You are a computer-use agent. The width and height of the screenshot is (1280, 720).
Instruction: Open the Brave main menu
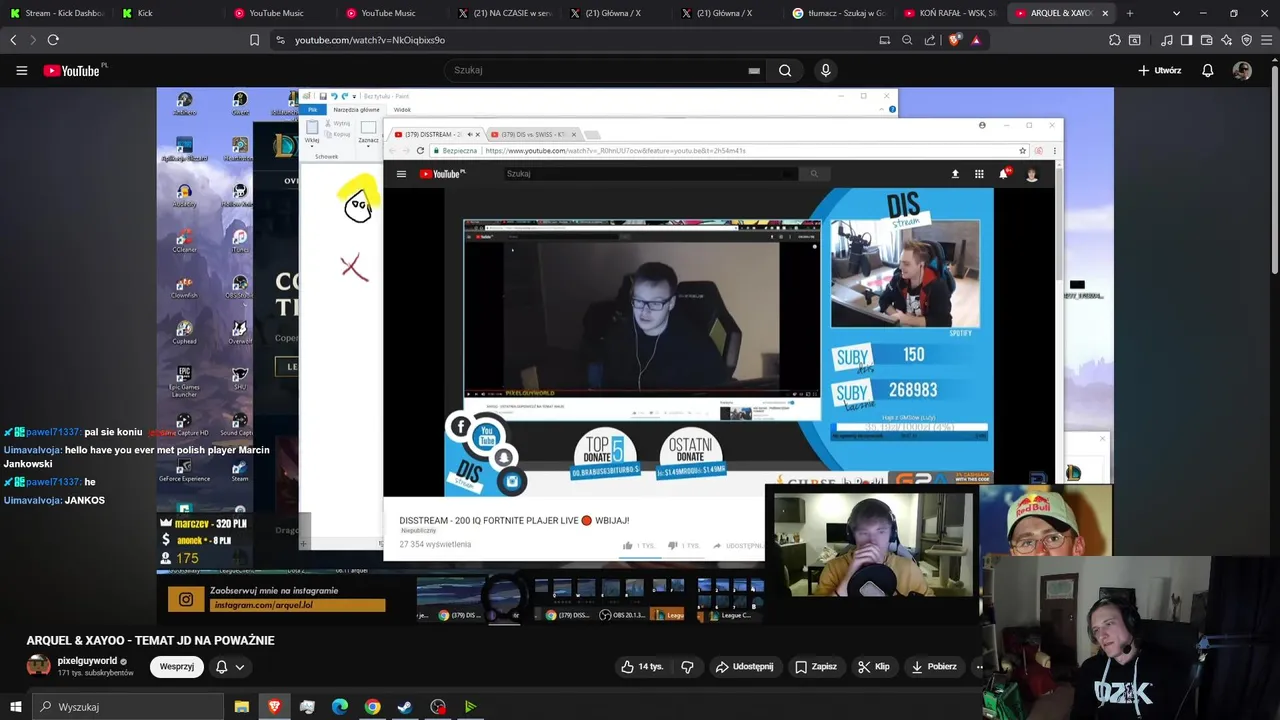[1267, 40]
